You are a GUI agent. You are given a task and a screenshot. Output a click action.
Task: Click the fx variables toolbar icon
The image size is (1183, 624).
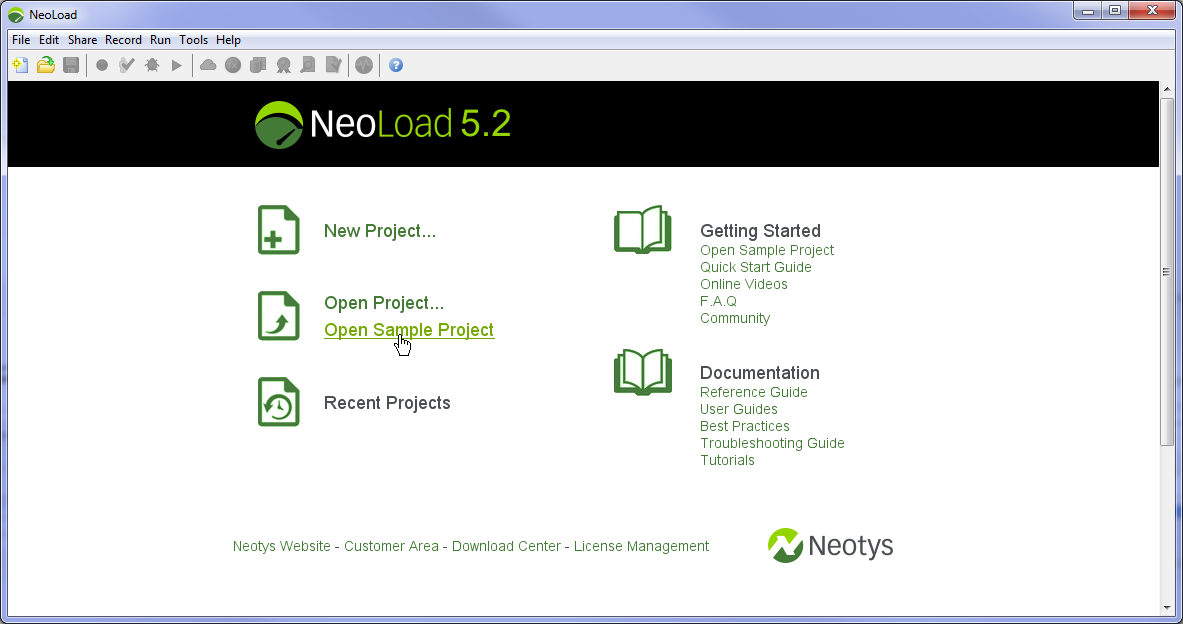tap(233, 66)
